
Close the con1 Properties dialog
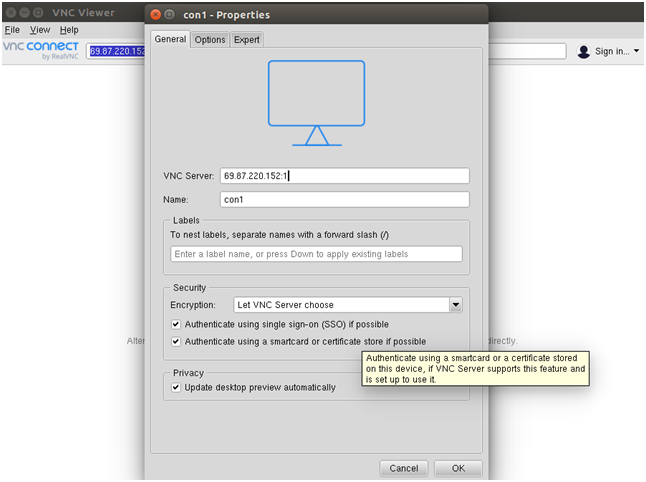point(155,15)
